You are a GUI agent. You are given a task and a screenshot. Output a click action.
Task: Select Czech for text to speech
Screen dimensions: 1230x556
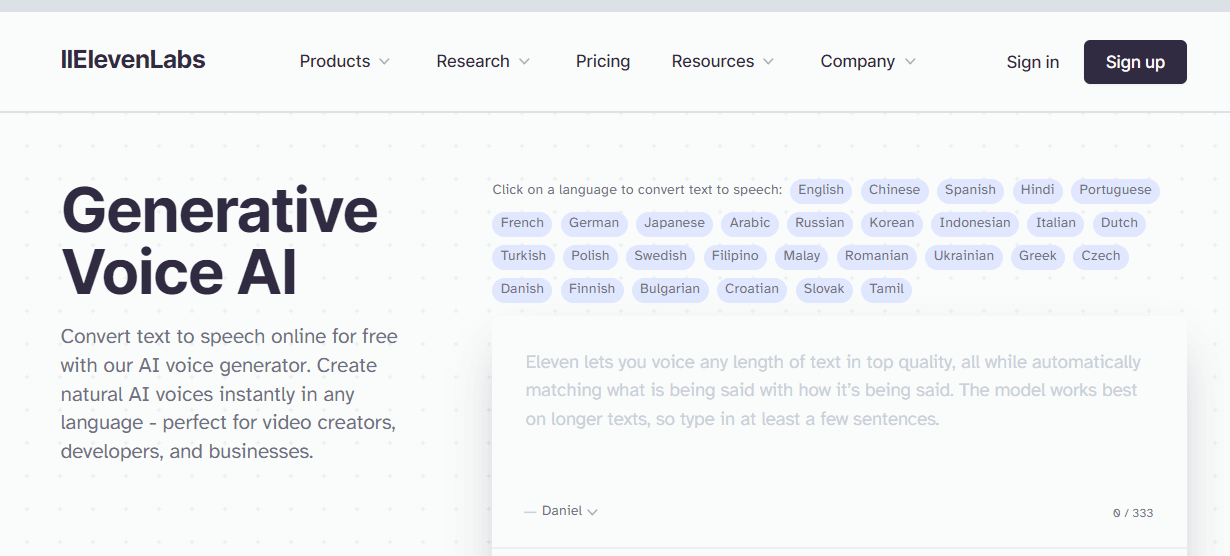click(x=1101, y=256)
